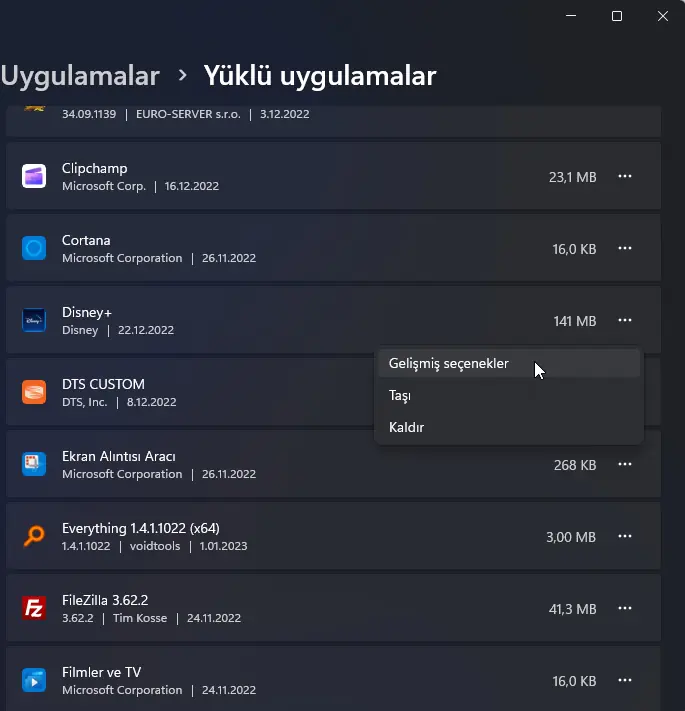Click the DTS CUSTOM app icon
The height and width of the screenshot is (711, 685).
(x=34, y=392)
